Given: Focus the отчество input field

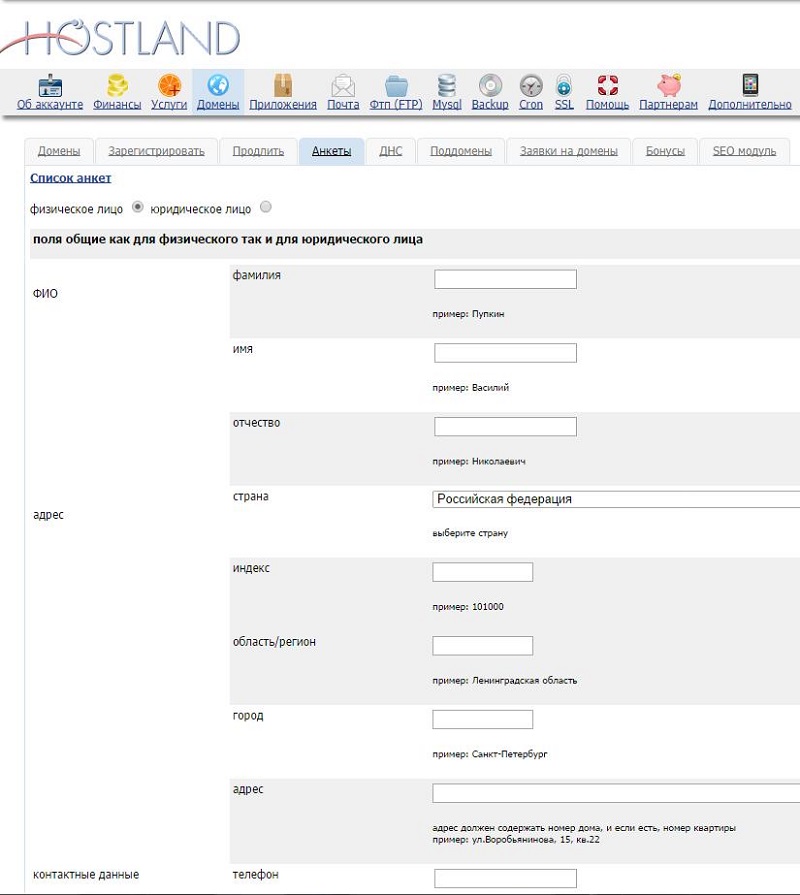Looking at the screenshot, I should point(506,426).
